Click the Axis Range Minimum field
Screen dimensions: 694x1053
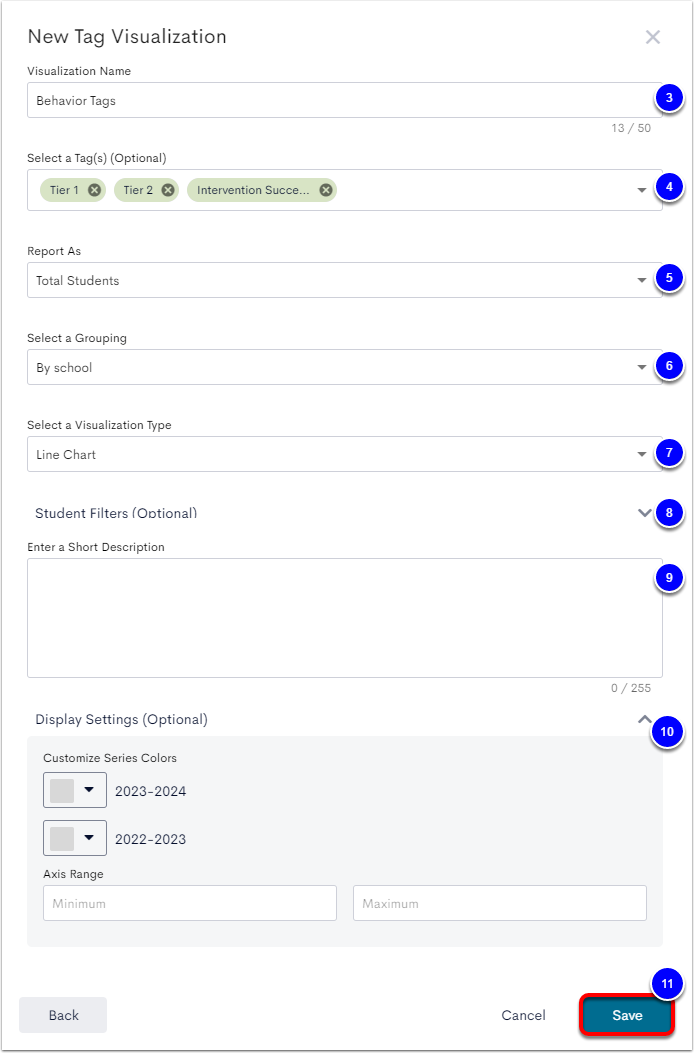189,903
